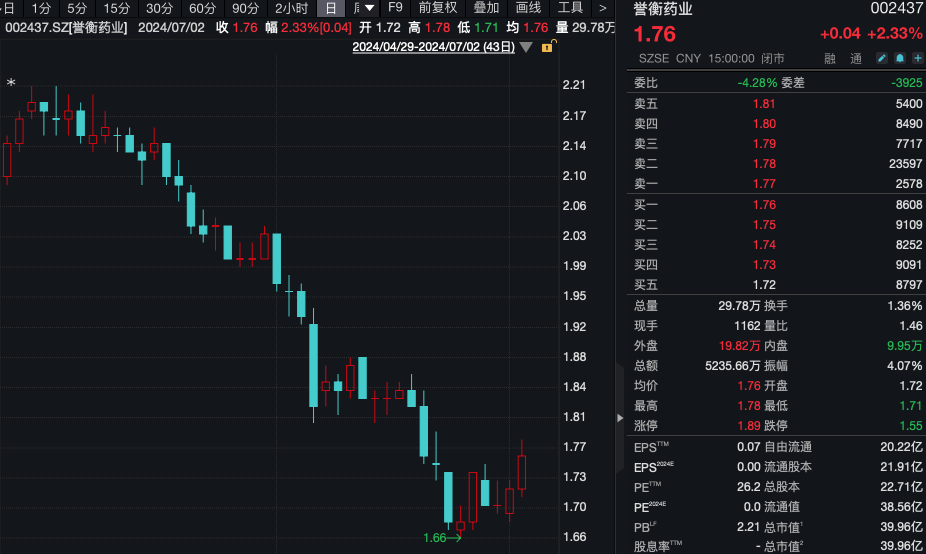Expand the date range triangle dropdown
The width and height of the screenshot is (926, 554).
[527, 47]
